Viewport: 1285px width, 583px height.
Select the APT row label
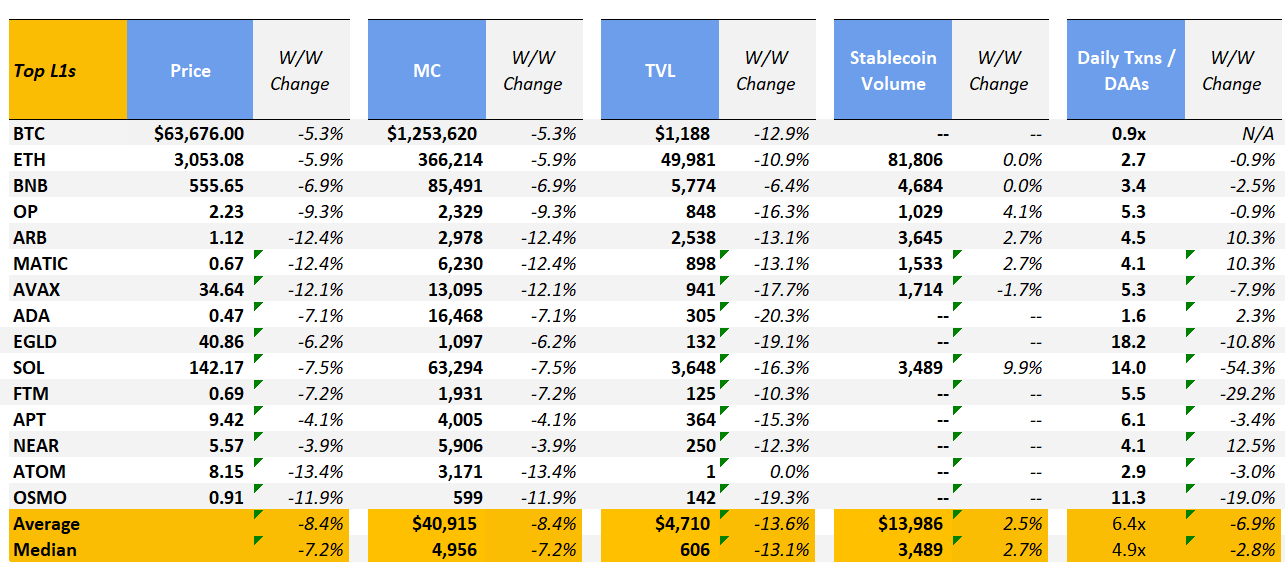[29, 419]
